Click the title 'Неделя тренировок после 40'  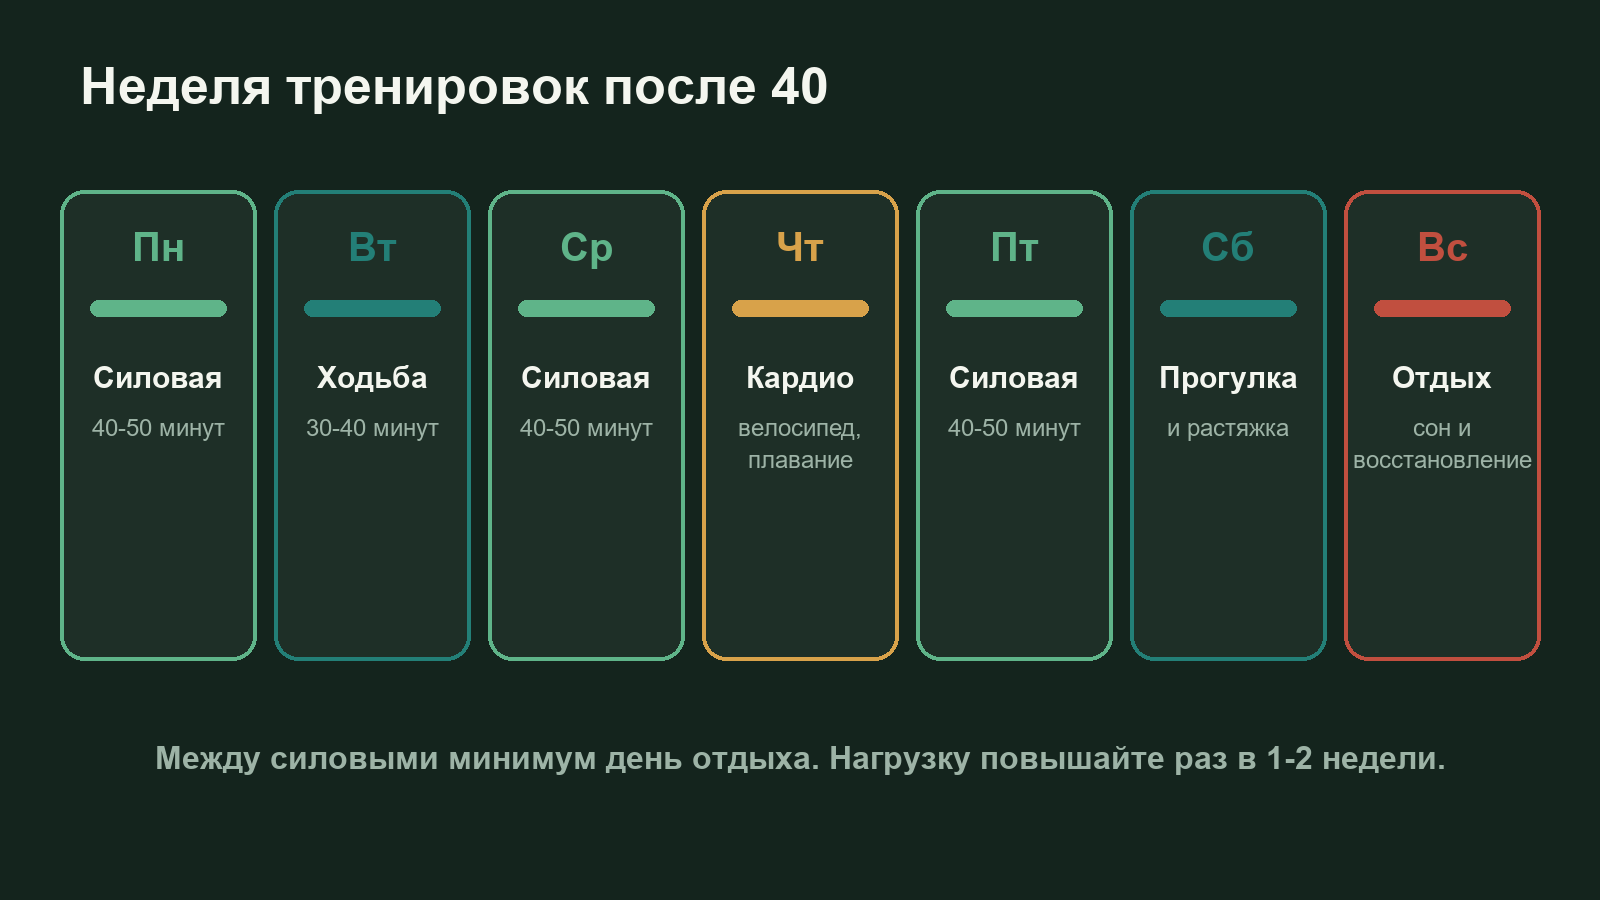coord(454,87)
